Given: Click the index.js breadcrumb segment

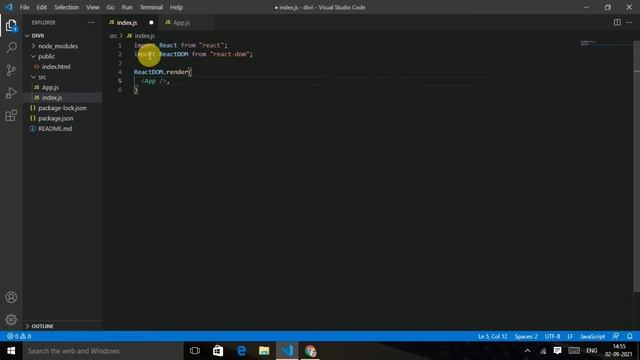Looking at the screenshot, I should tap(144, 36).
